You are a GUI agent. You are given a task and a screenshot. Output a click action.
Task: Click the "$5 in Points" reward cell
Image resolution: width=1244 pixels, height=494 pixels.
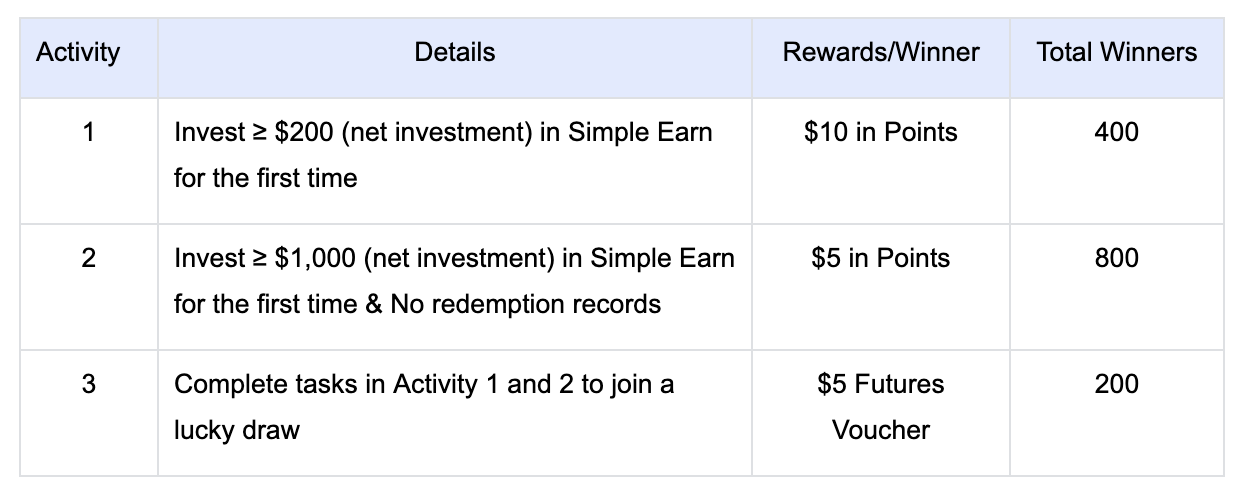click(880, 258)
